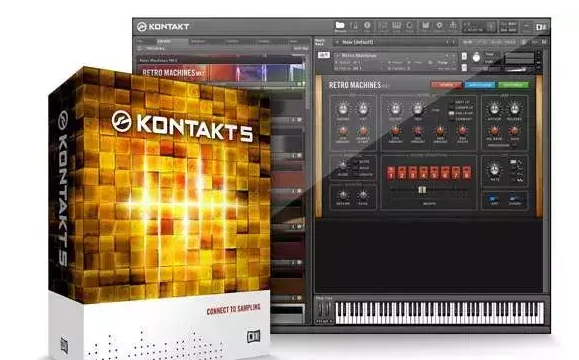The height and width of the screenshot is (360, 579).
Task: Toggle the blue Arp switch
Action: click(494, 200)
